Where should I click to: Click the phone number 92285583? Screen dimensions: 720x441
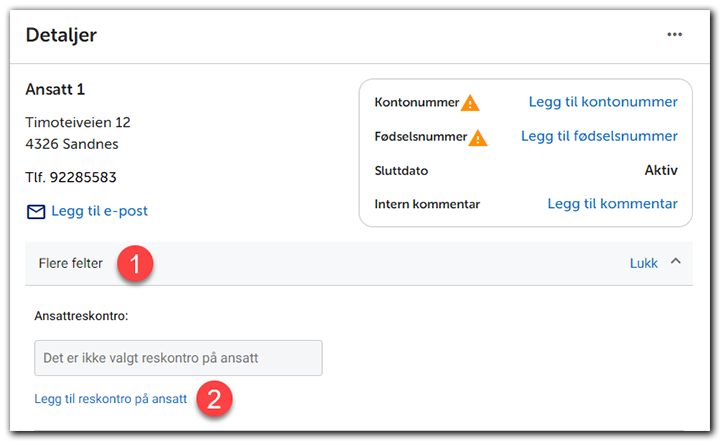click(71, 178)
